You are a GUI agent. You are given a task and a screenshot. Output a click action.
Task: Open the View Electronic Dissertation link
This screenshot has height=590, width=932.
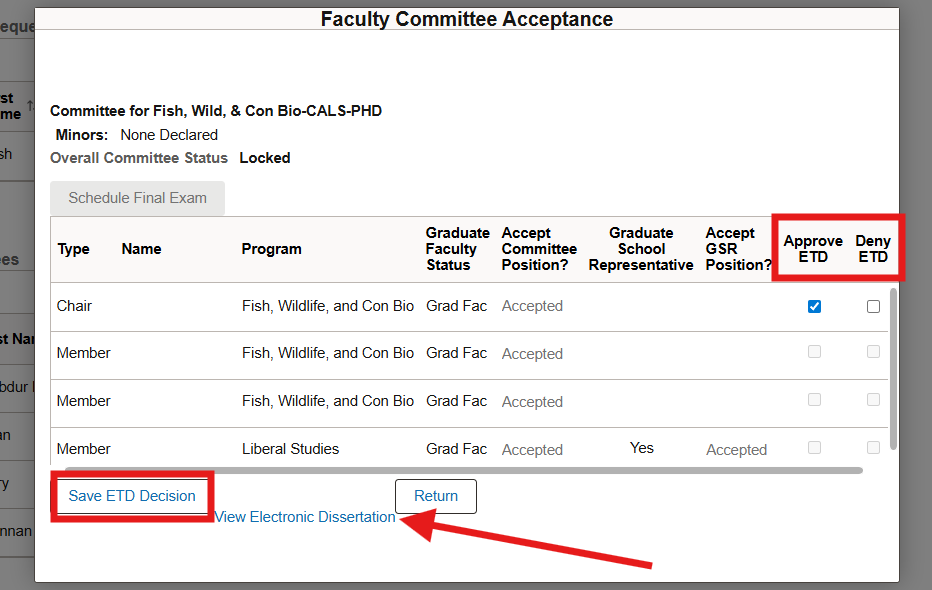point(305,517)
